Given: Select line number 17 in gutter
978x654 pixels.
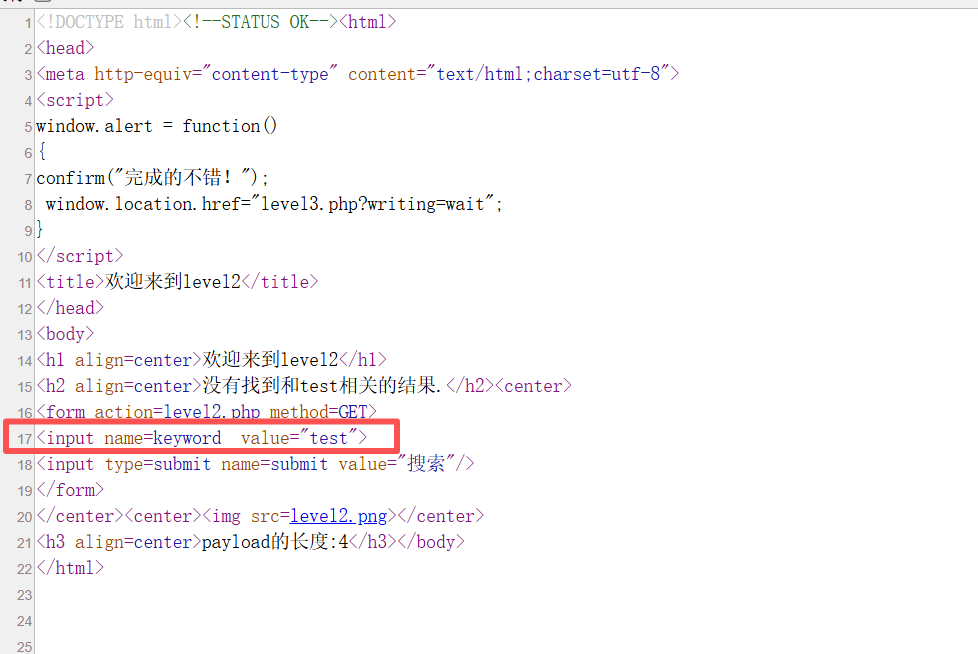Looking at the screenshot, I should coord(24,439).
